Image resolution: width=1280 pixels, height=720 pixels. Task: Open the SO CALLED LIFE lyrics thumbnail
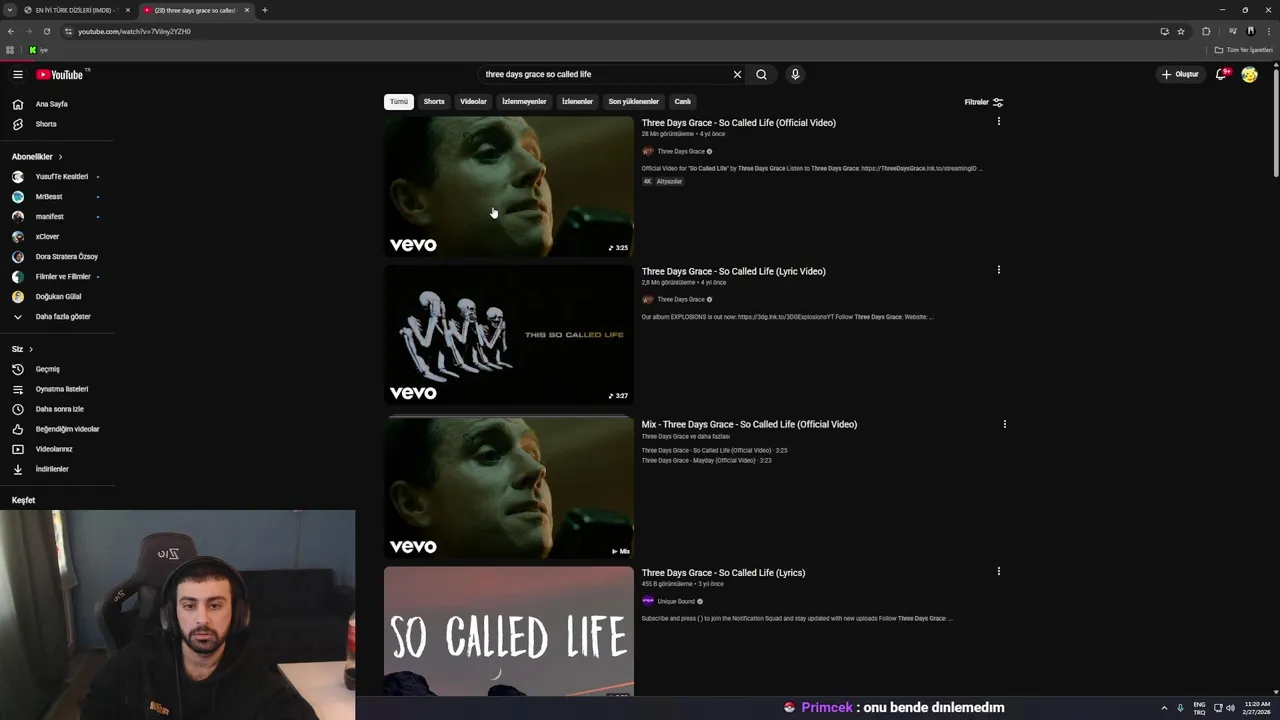pos(509,632)
